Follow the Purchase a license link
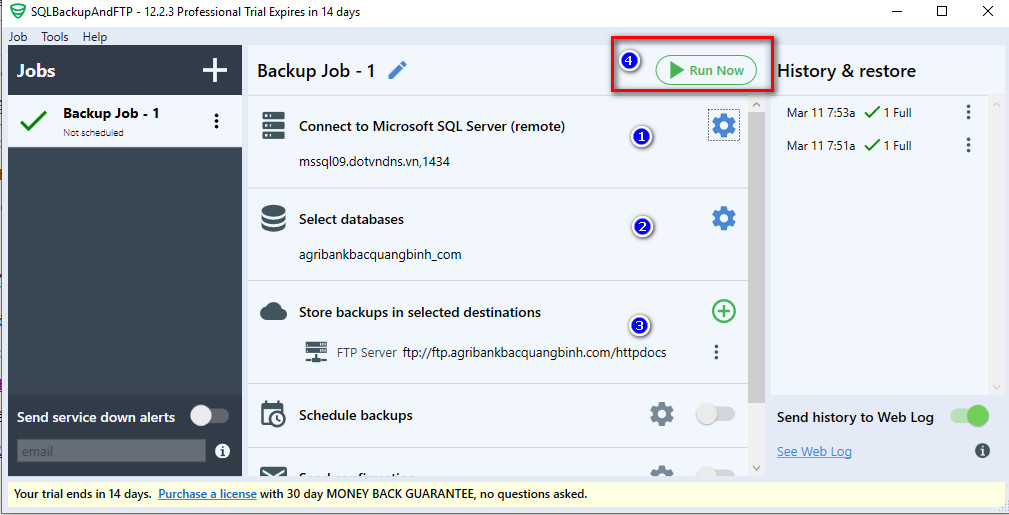The image size is (1009, 515). click(x=207, y=494)
